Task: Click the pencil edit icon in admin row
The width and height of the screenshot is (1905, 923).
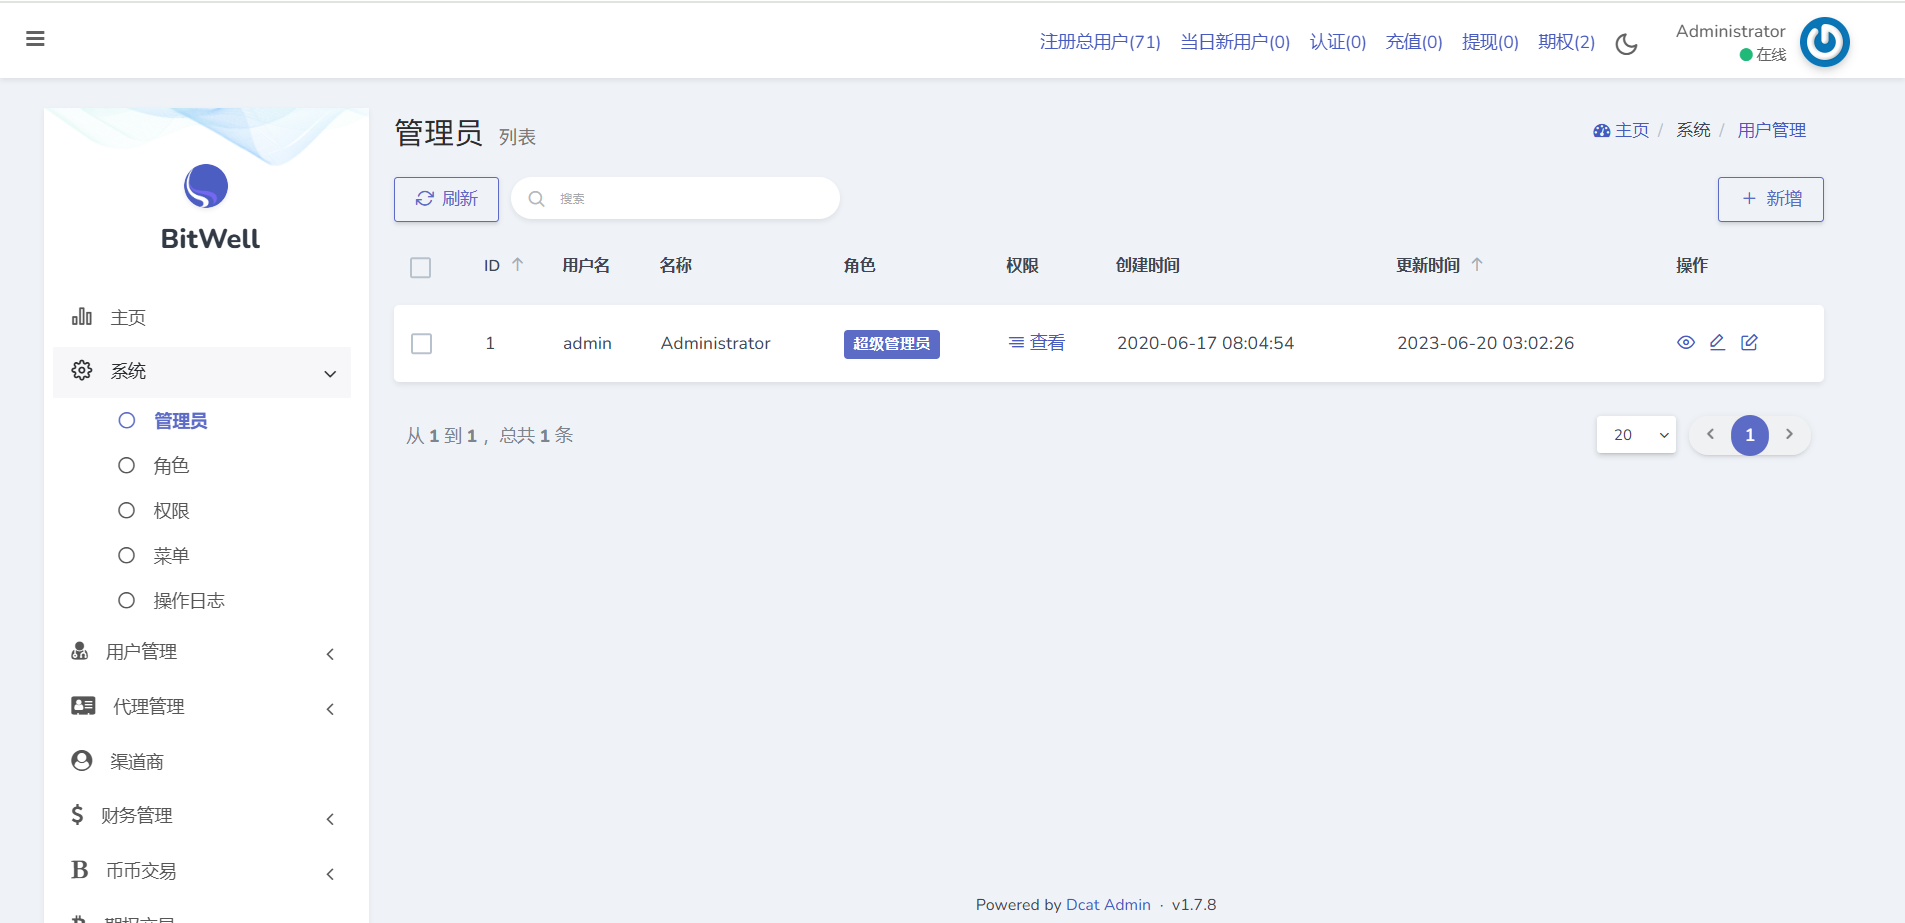Action: (x=1717, y=343)
